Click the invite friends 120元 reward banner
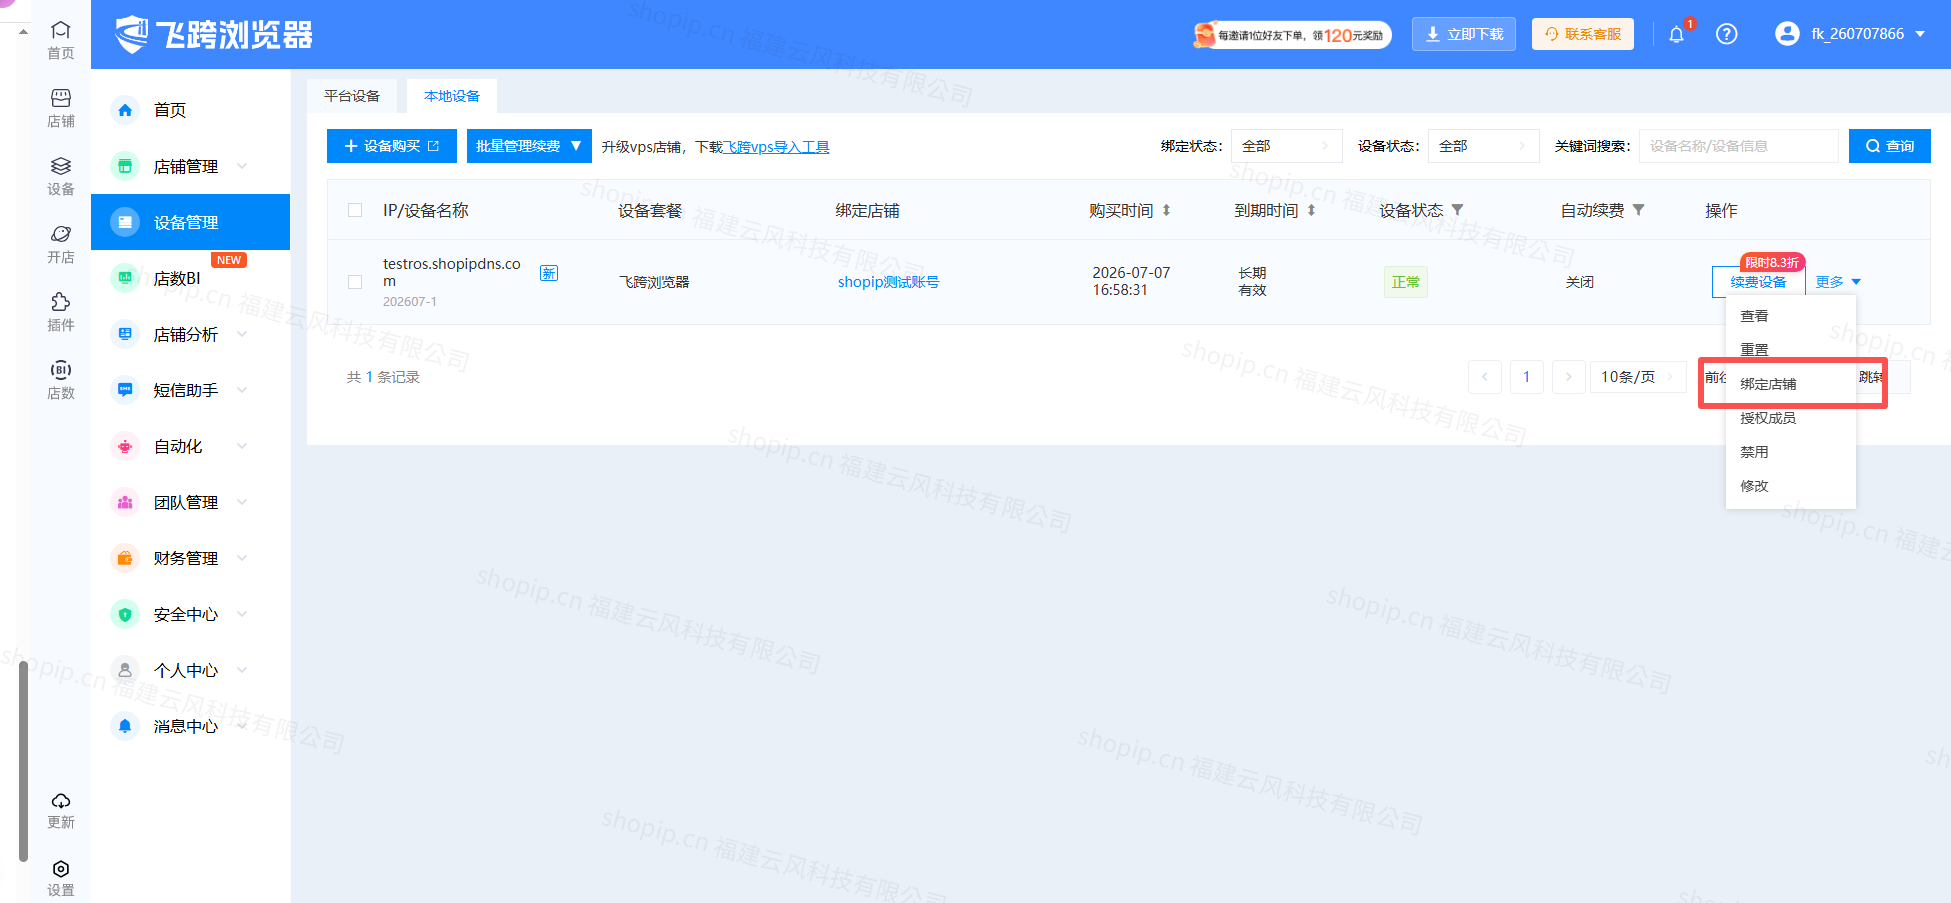 [1292, 35]
